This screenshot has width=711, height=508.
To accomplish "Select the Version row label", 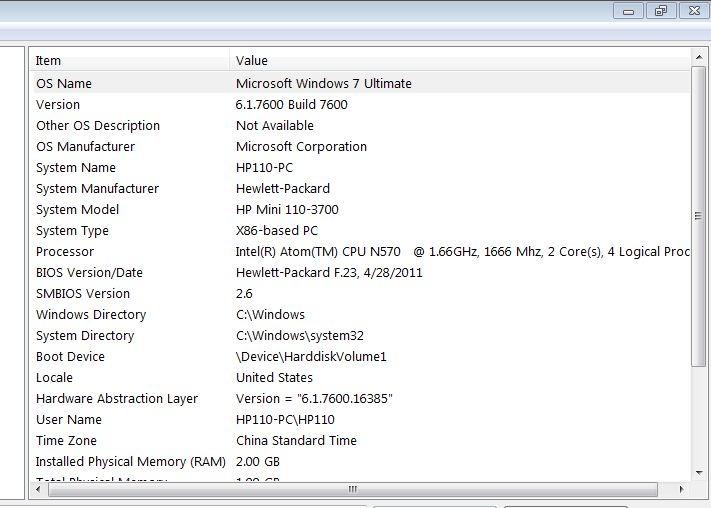I will coord(58,104).
